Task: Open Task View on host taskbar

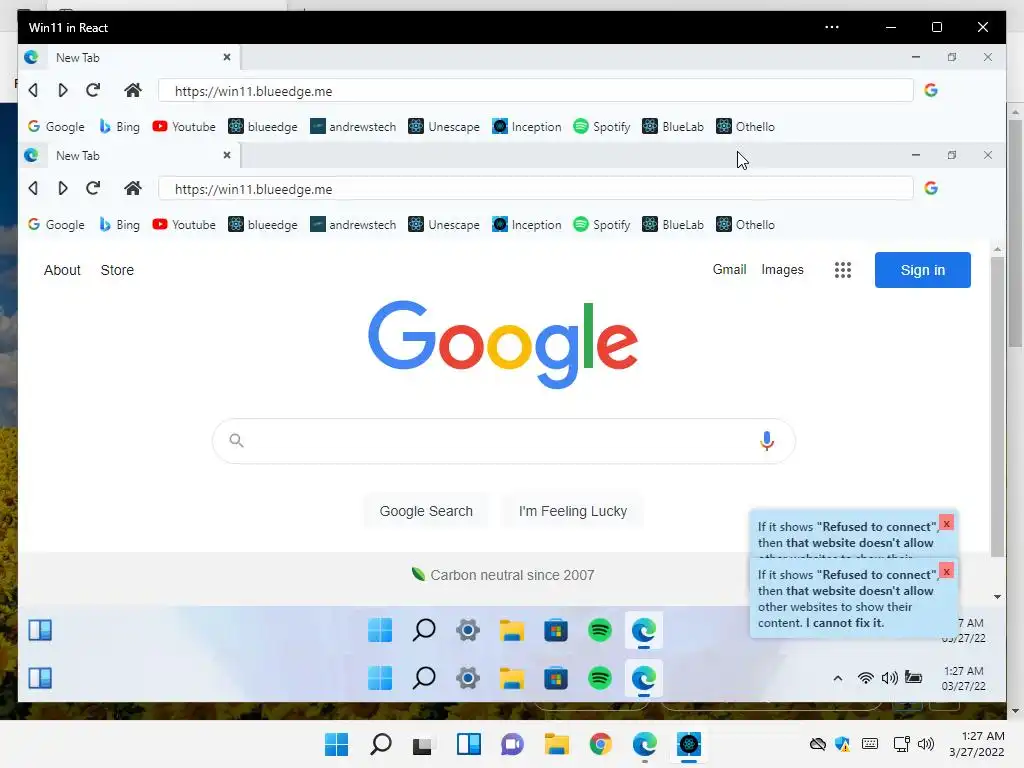Action: (x=423, y=744)
